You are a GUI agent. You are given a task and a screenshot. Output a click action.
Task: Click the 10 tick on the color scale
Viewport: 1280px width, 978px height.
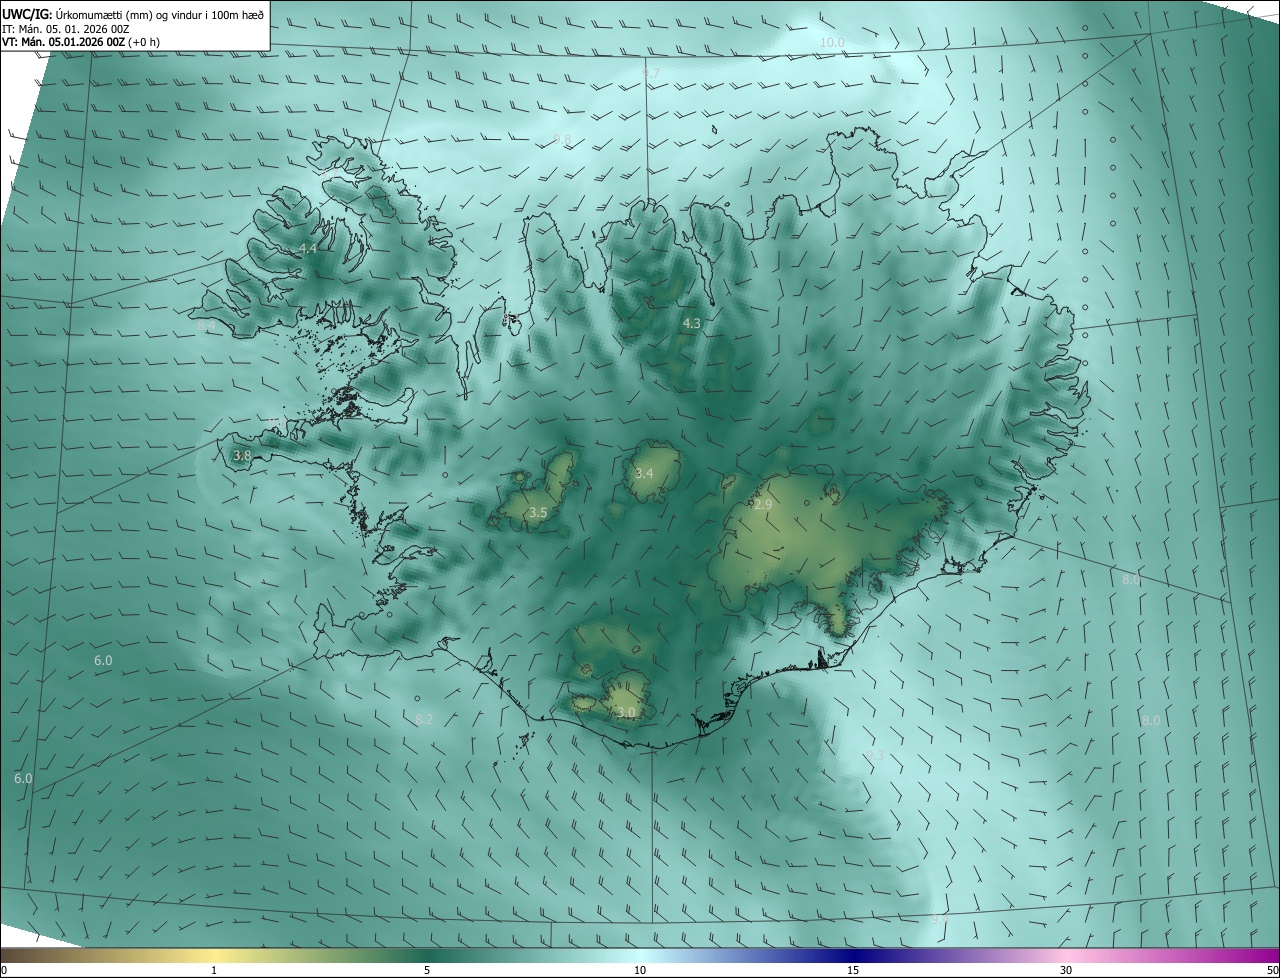point(640,970)
